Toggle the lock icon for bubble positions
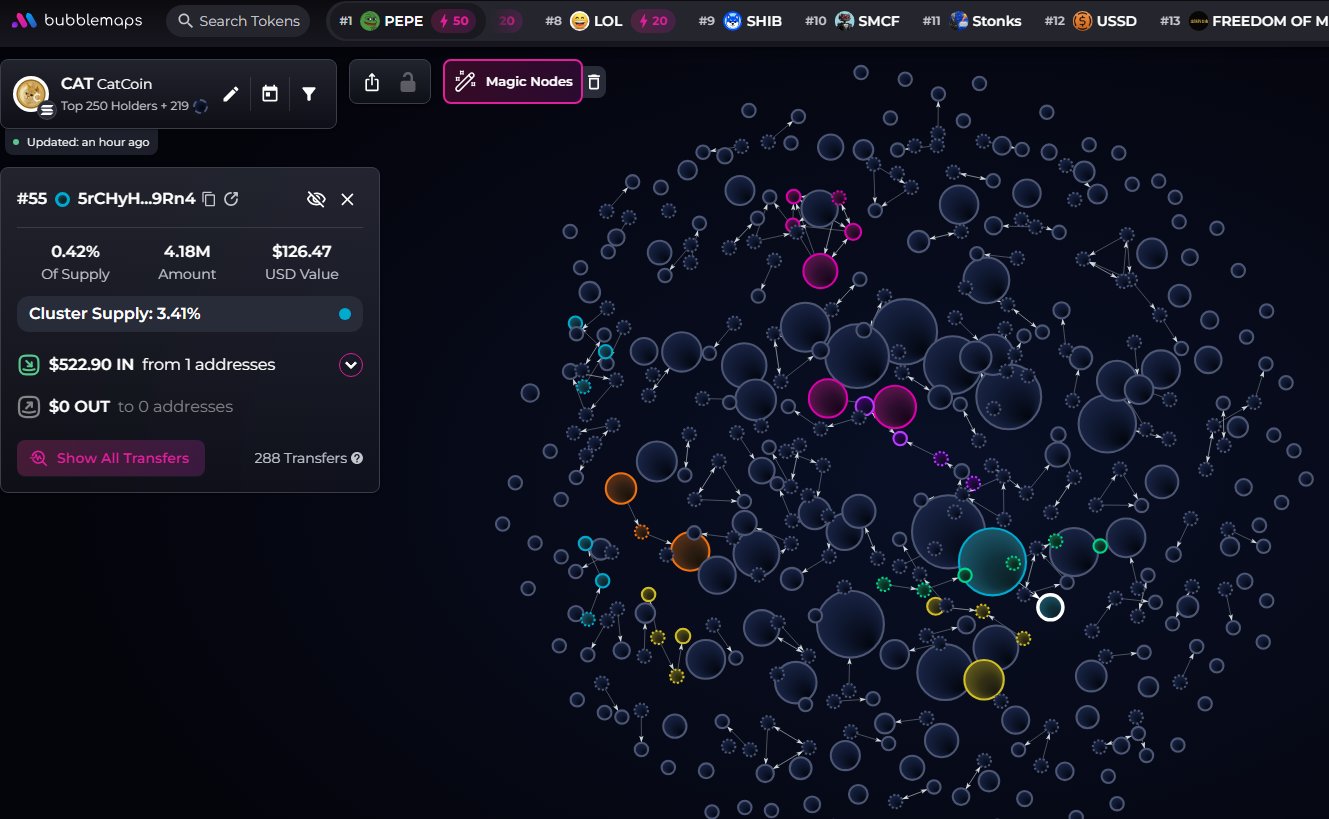 pyautogui.click(x=408, y=82)
